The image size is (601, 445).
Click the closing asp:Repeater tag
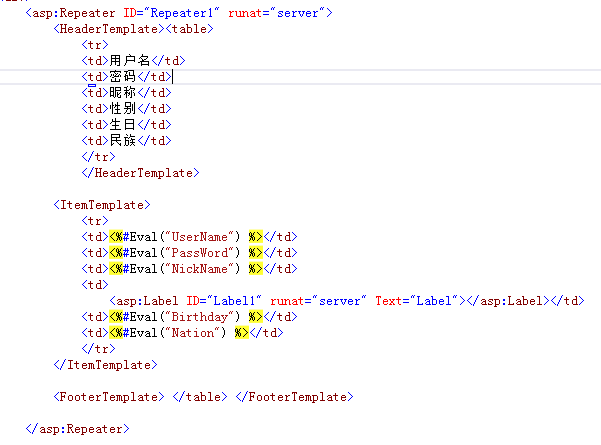(x=77, y=429)
